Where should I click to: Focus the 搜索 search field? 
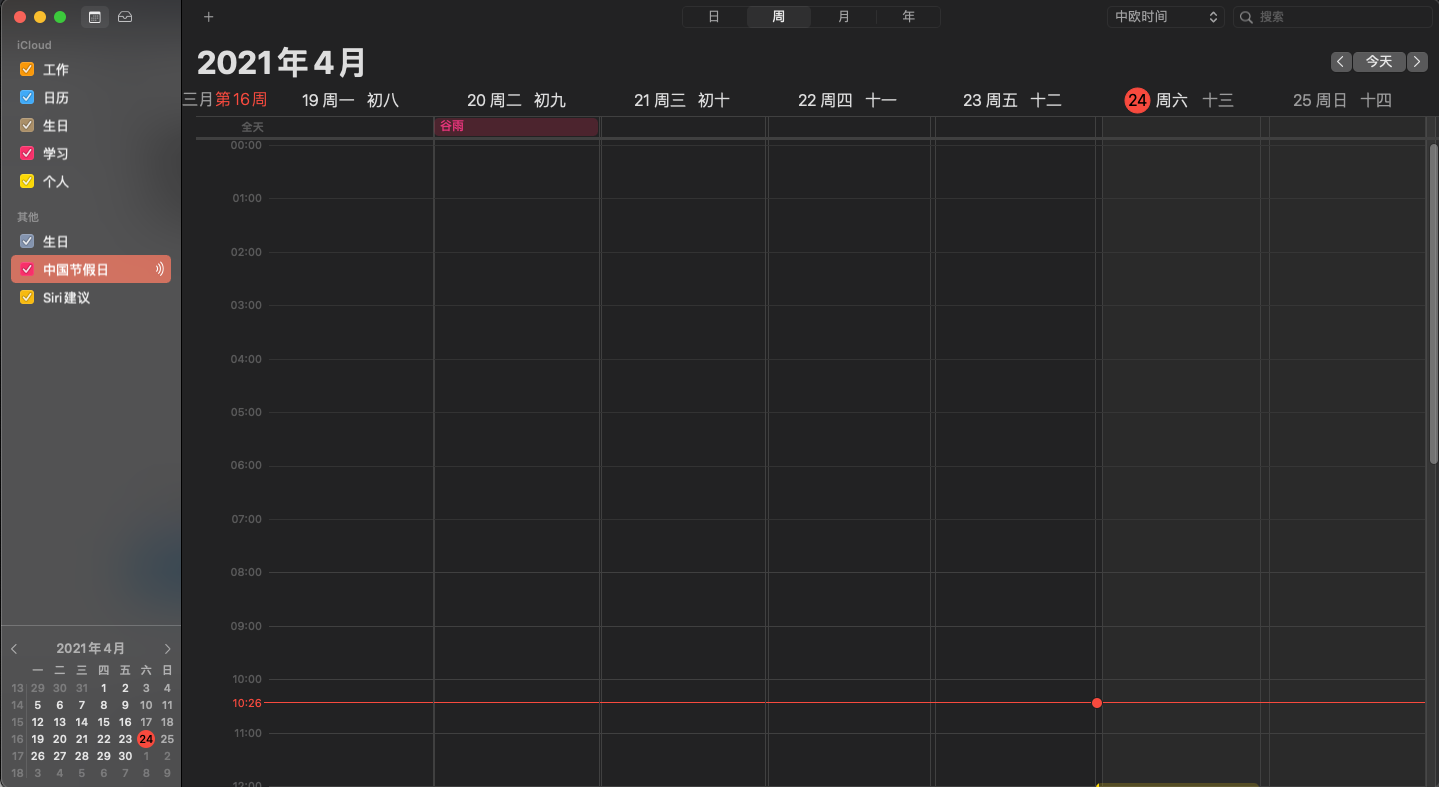pos(1332,17)
